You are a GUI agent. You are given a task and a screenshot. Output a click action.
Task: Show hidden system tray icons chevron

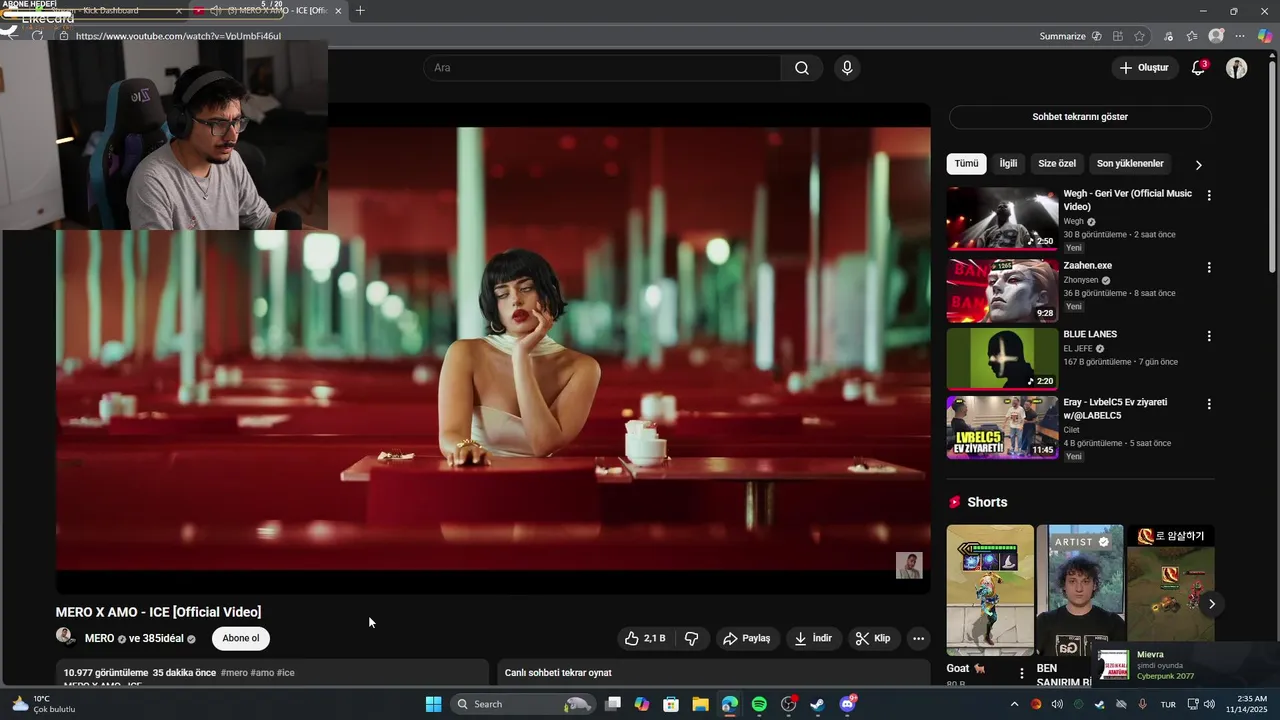[x=1014, y=704]
